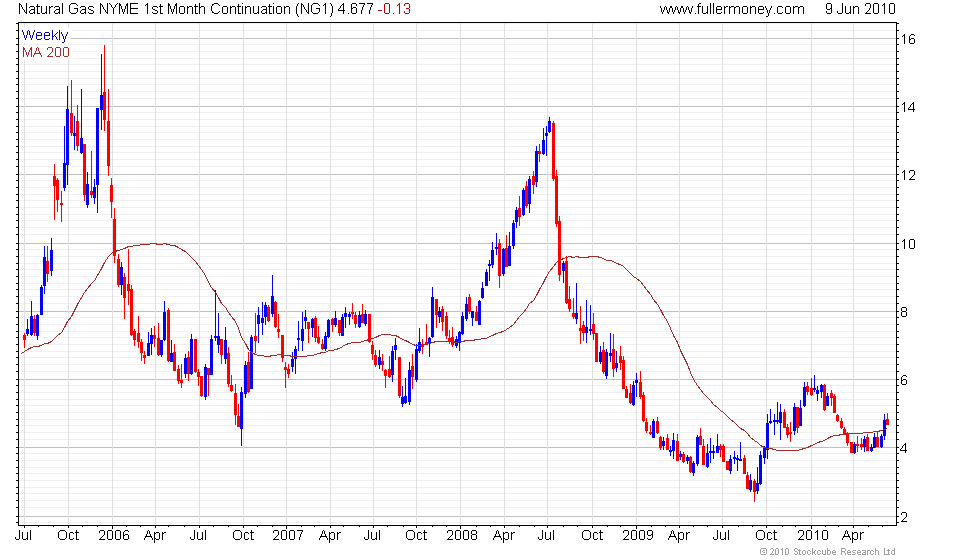The height and width of the screenshot is (560, 980).
Task: Click the 10 price level on y-axis
Action: click(x=909, y=244)
